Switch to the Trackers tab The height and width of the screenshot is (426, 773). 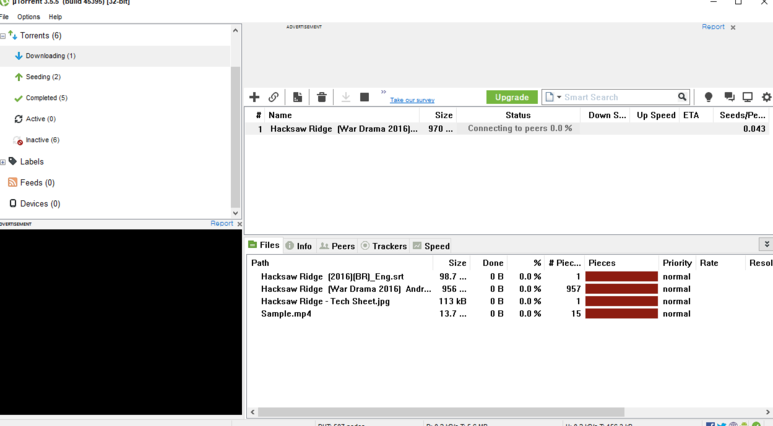click(x=384, y=246)
